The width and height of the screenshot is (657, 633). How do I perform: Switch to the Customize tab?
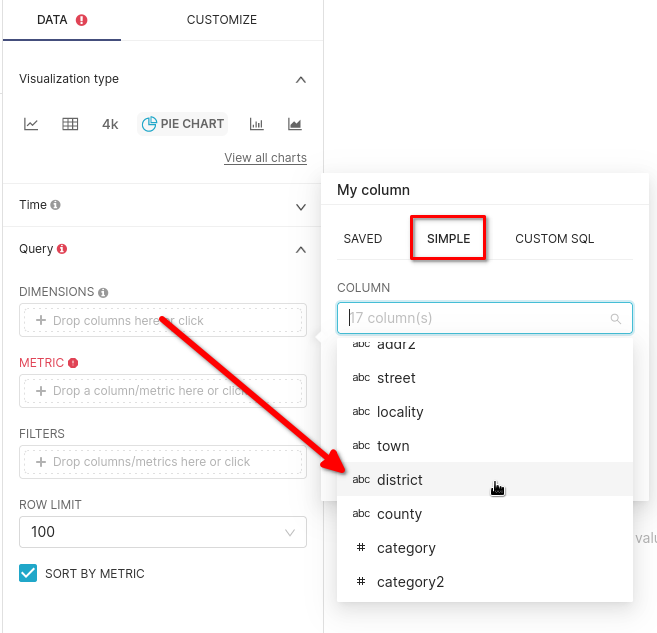pyautogui.click(x=222, y=20)
